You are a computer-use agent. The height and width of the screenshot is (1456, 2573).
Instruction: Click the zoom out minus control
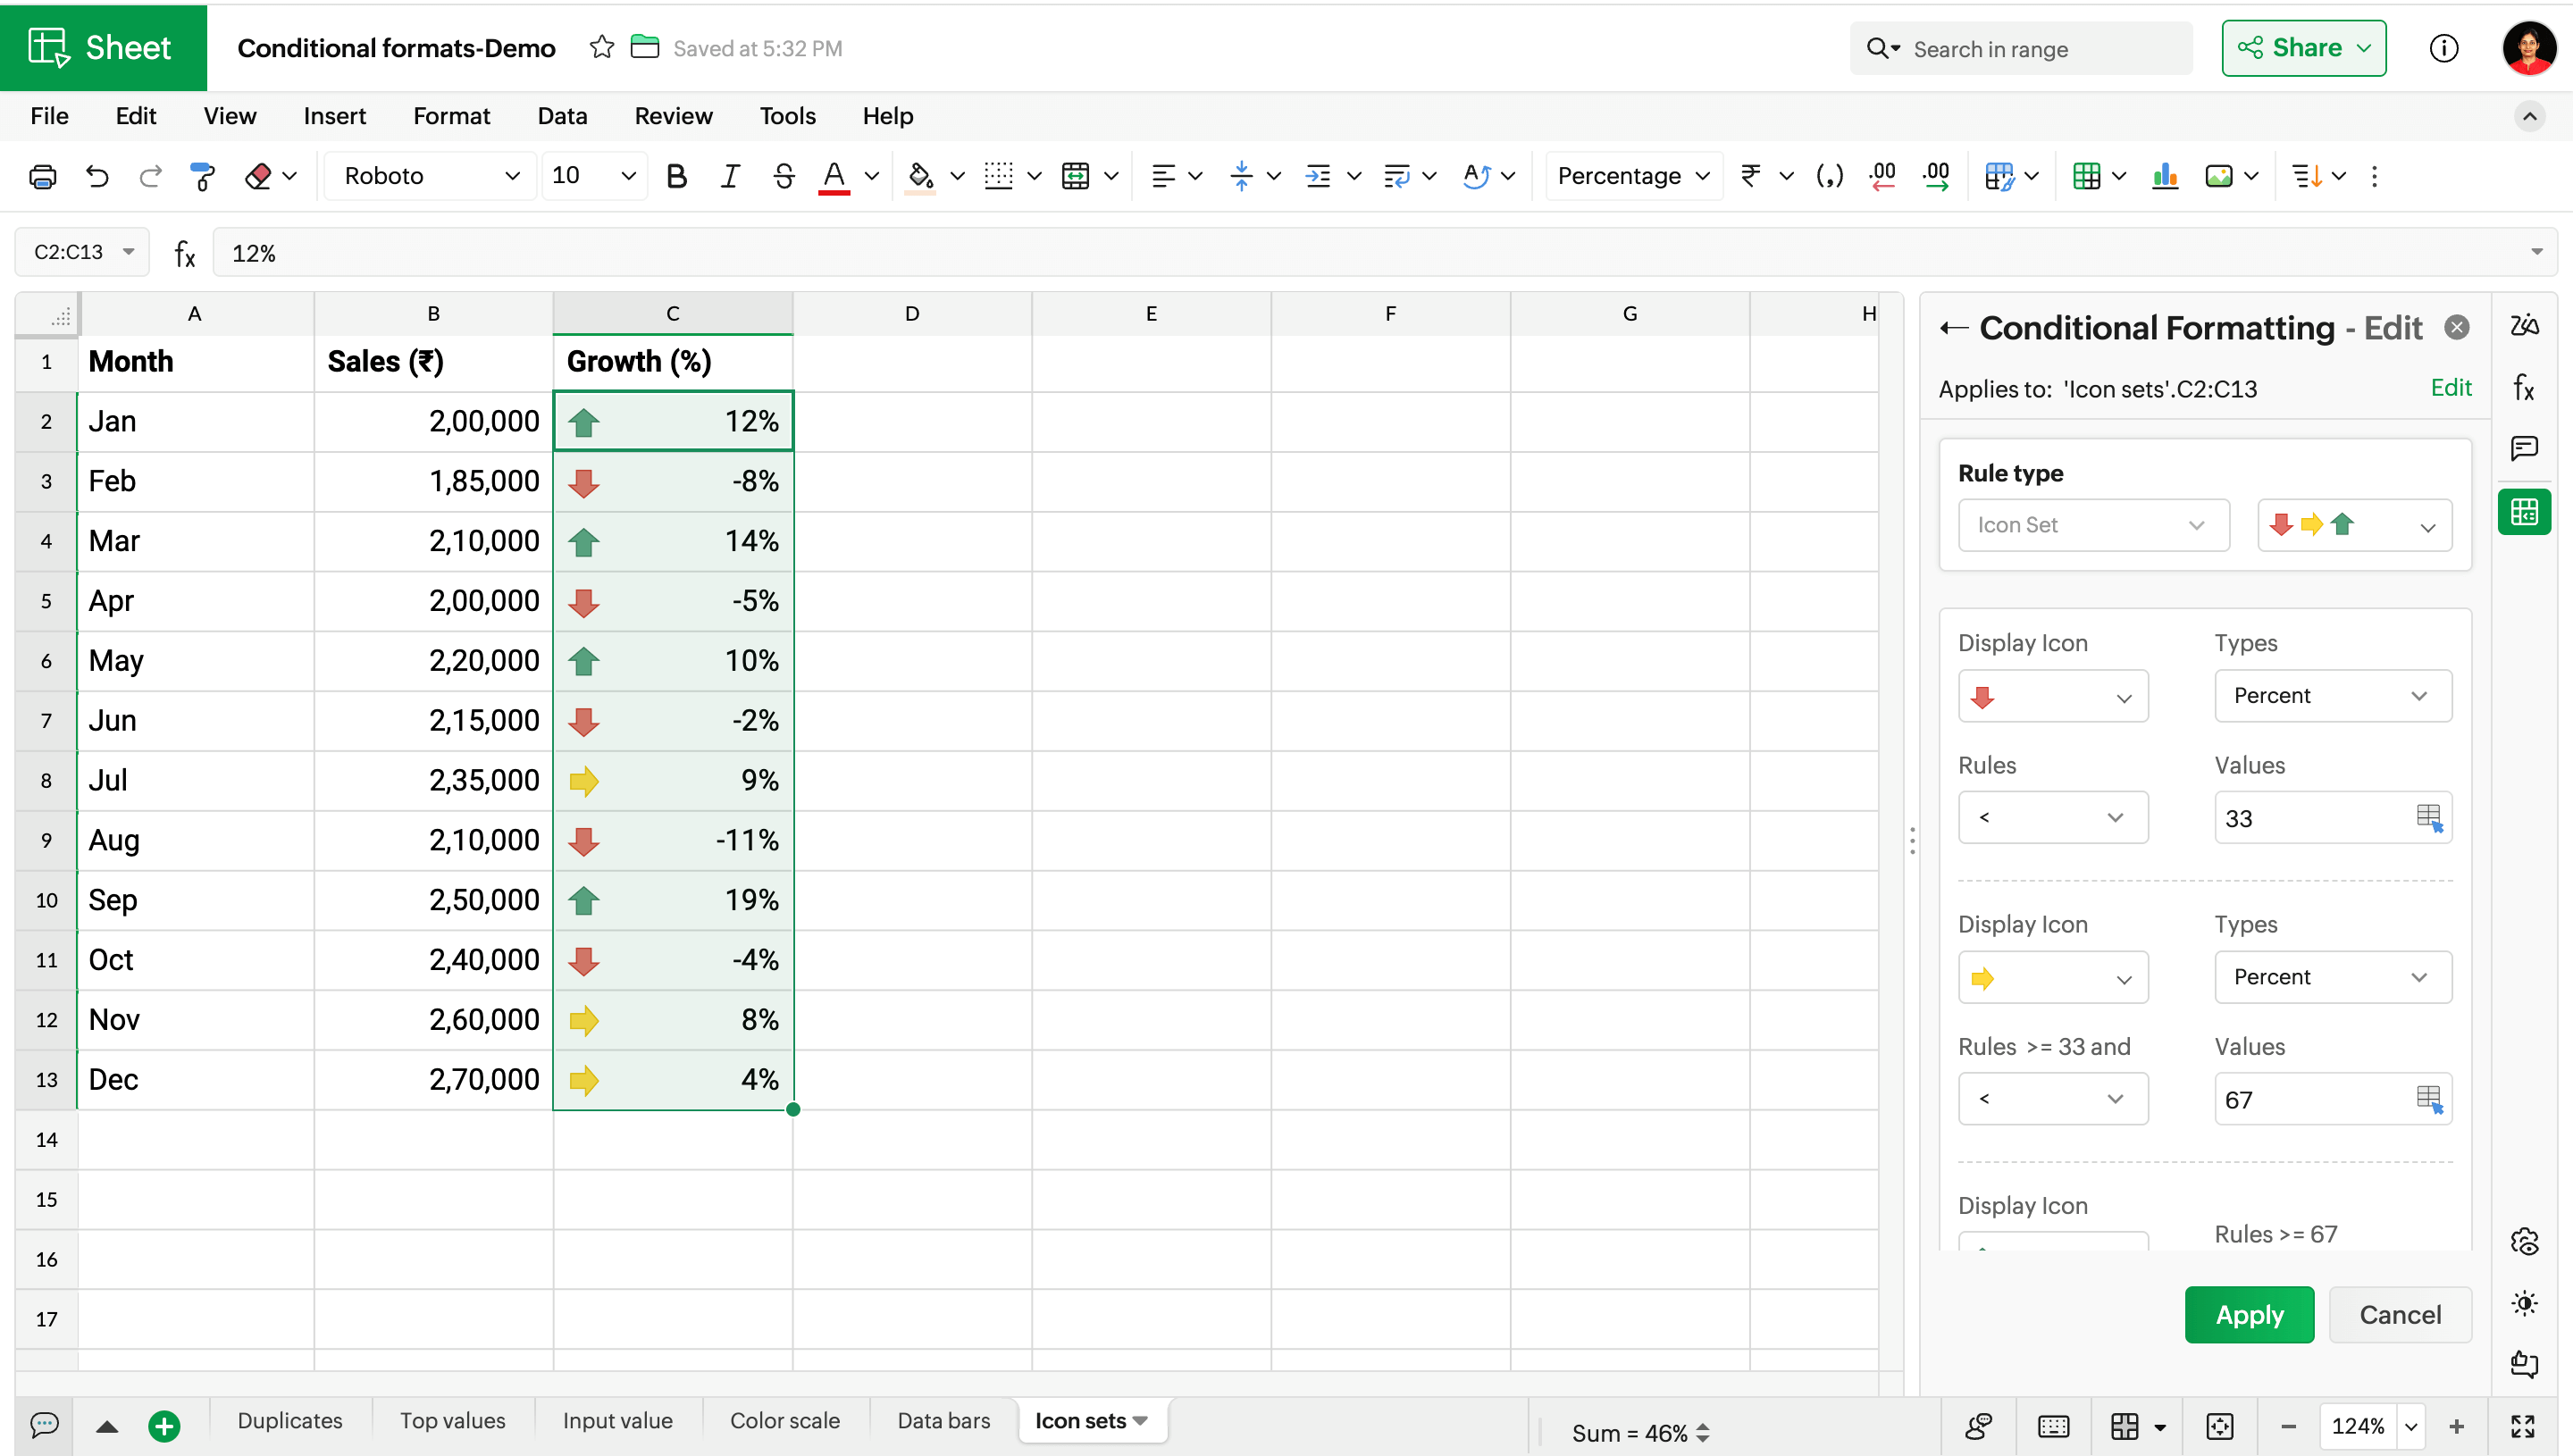[2289, 1427]
